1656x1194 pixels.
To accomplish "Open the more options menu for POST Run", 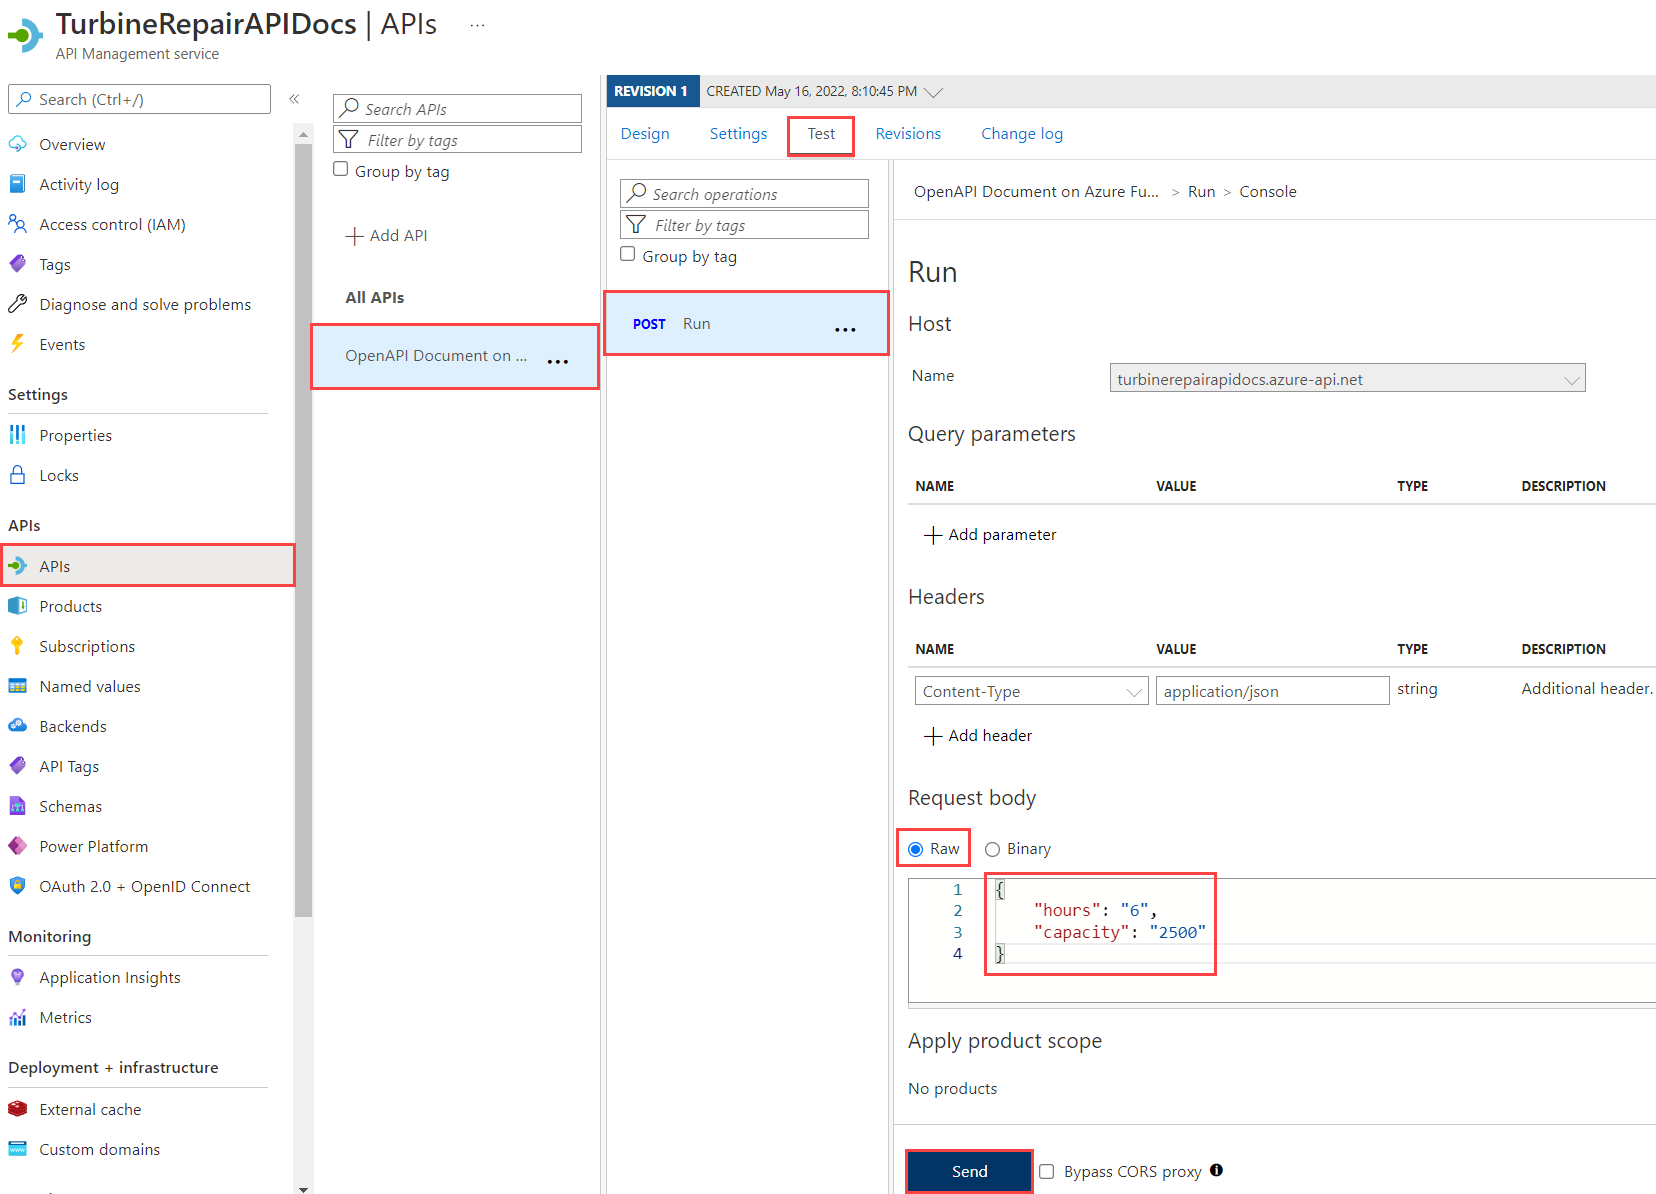I will (845, 328).
